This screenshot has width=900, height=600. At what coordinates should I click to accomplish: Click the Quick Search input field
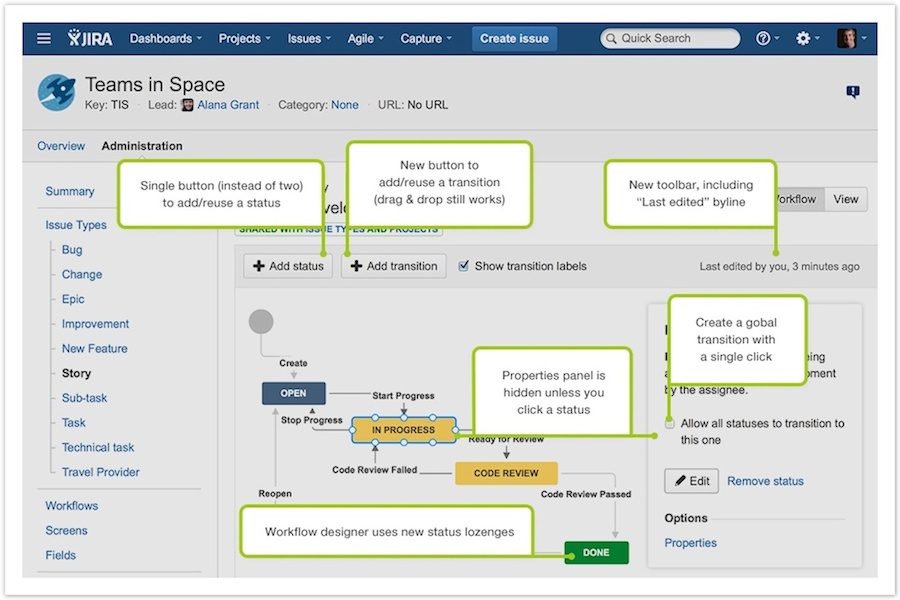(672, 39)
